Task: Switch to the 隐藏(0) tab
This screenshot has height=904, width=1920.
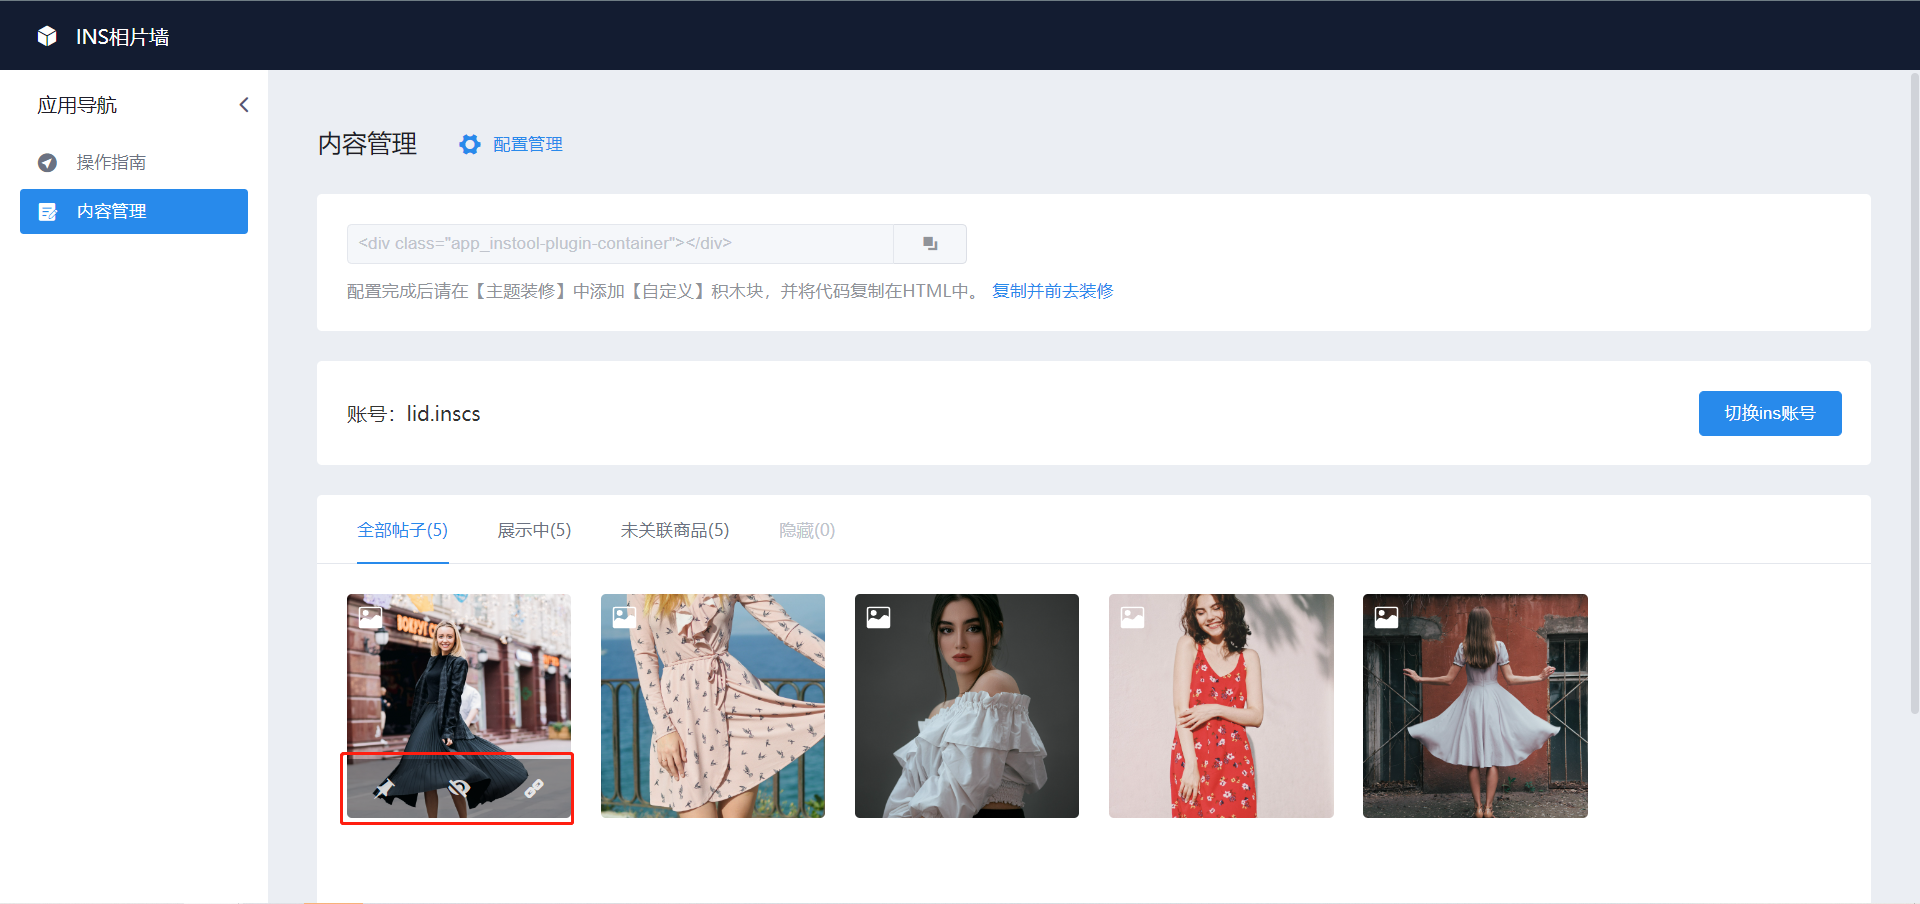Action: 807,530
